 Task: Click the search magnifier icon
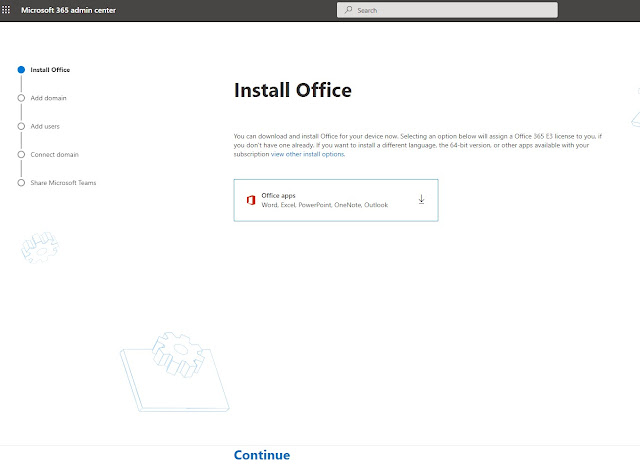(x=348, y=10)
